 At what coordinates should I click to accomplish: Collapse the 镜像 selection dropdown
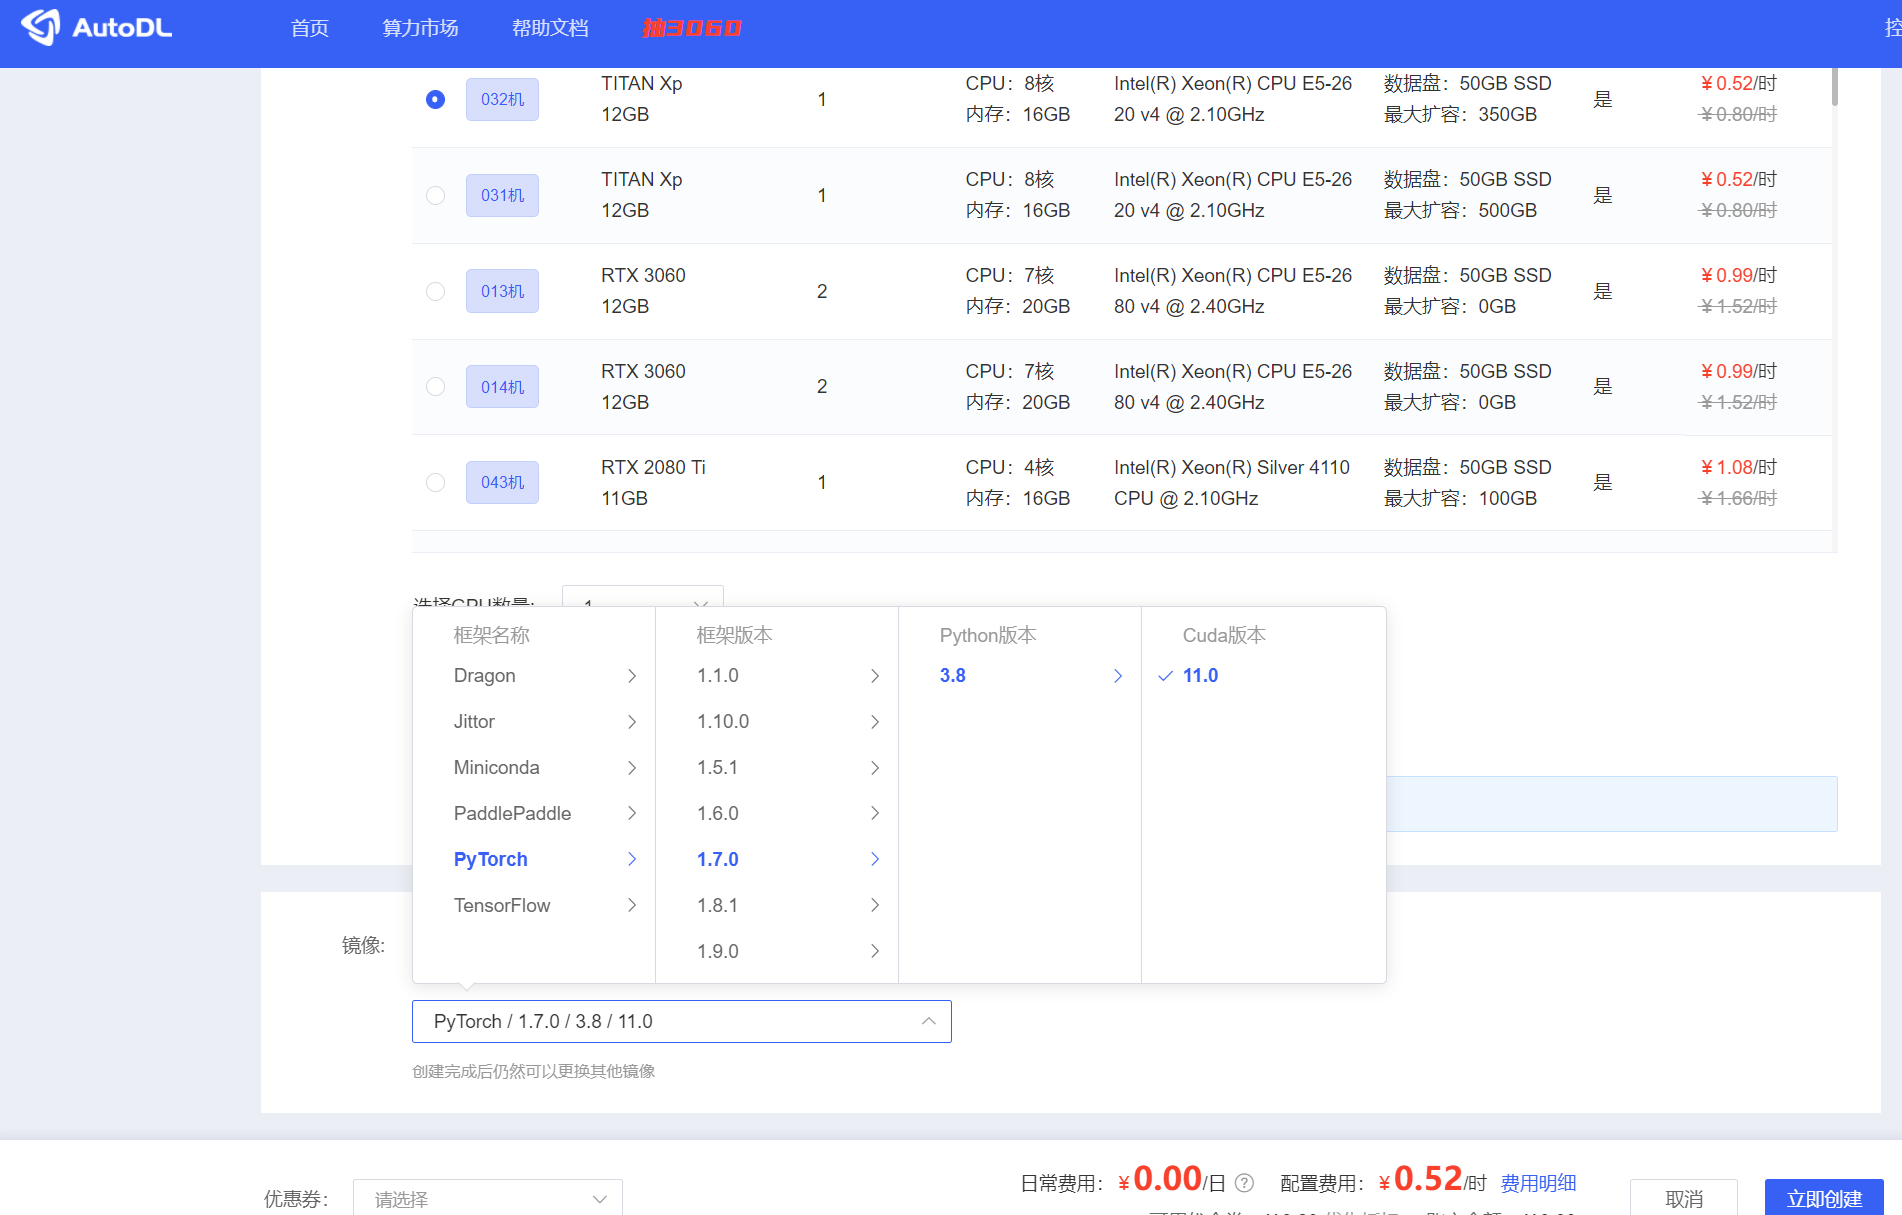click(929, 1021)
